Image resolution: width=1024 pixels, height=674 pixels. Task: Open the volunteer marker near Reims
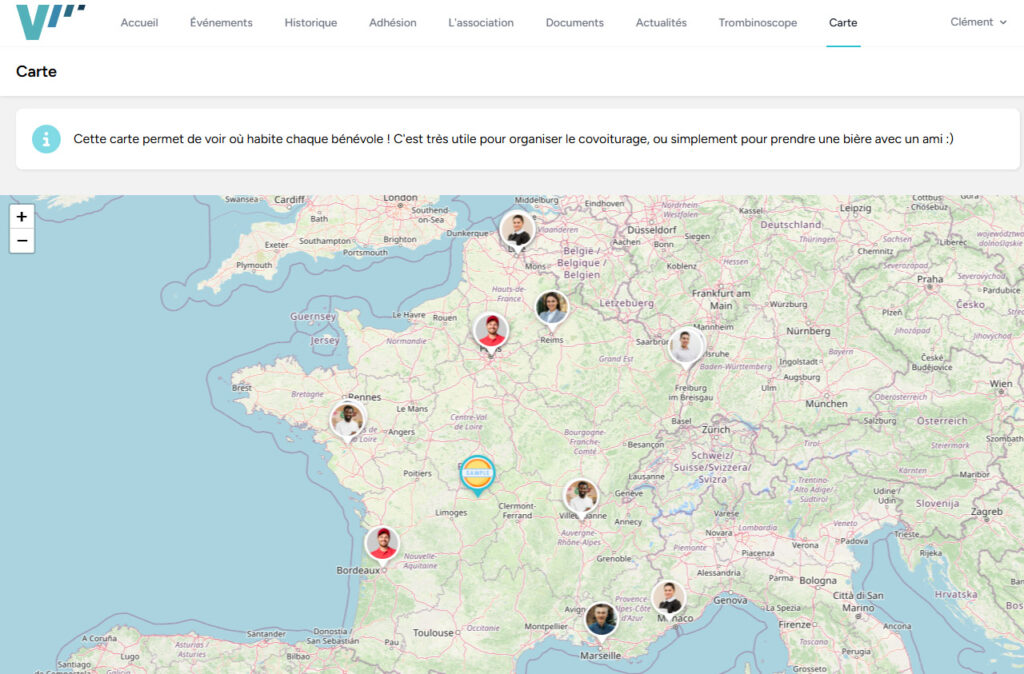pos(552,308)
